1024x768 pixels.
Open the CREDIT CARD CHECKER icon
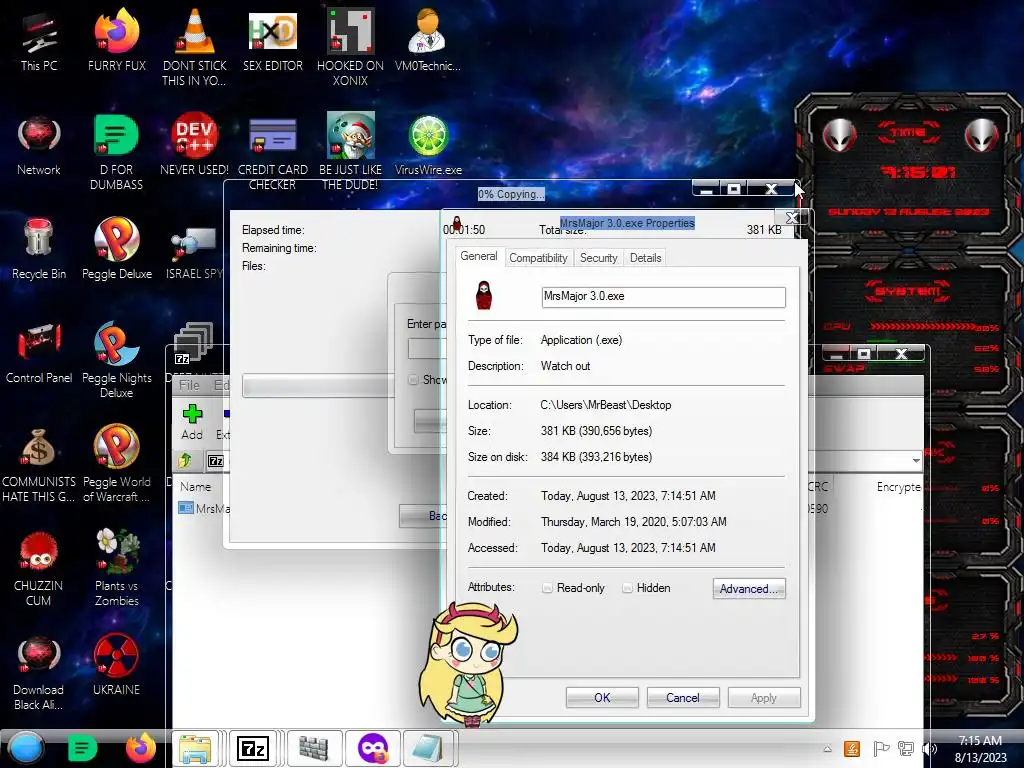(x=272, y=153)
